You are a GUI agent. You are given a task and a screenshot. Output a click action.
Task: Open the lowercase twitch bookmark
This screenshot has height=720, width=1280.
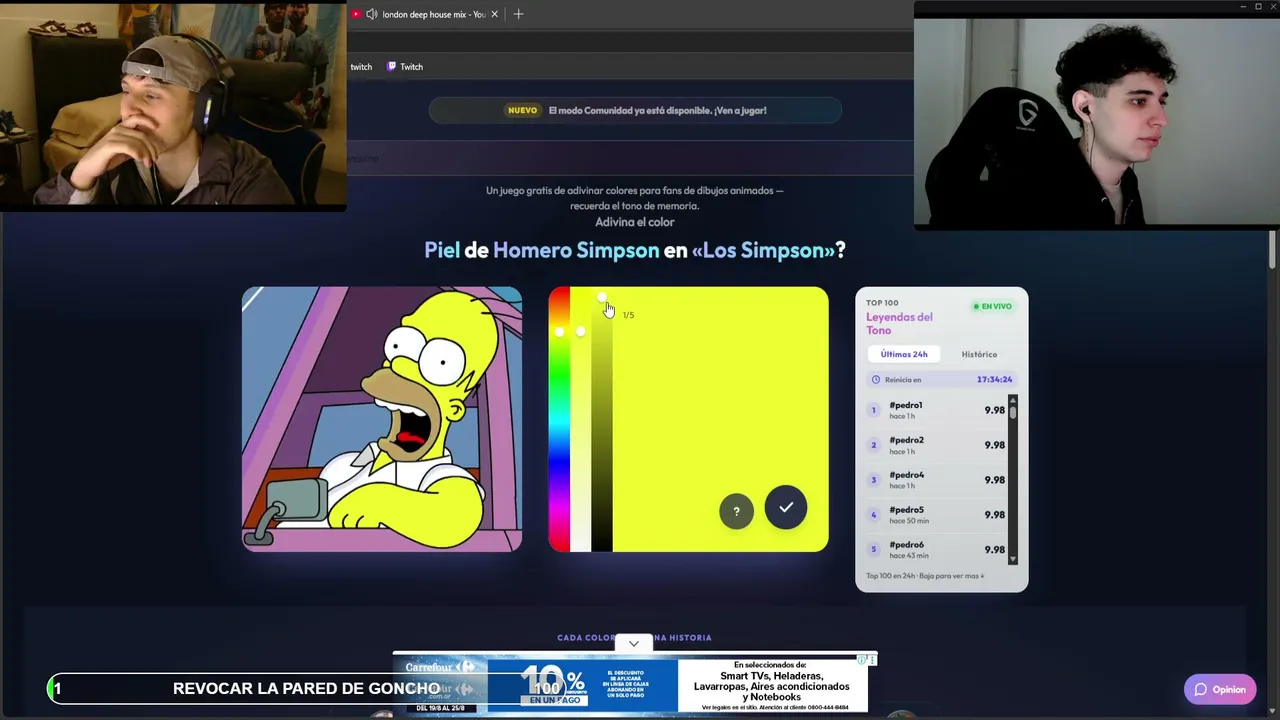point(361,67)
